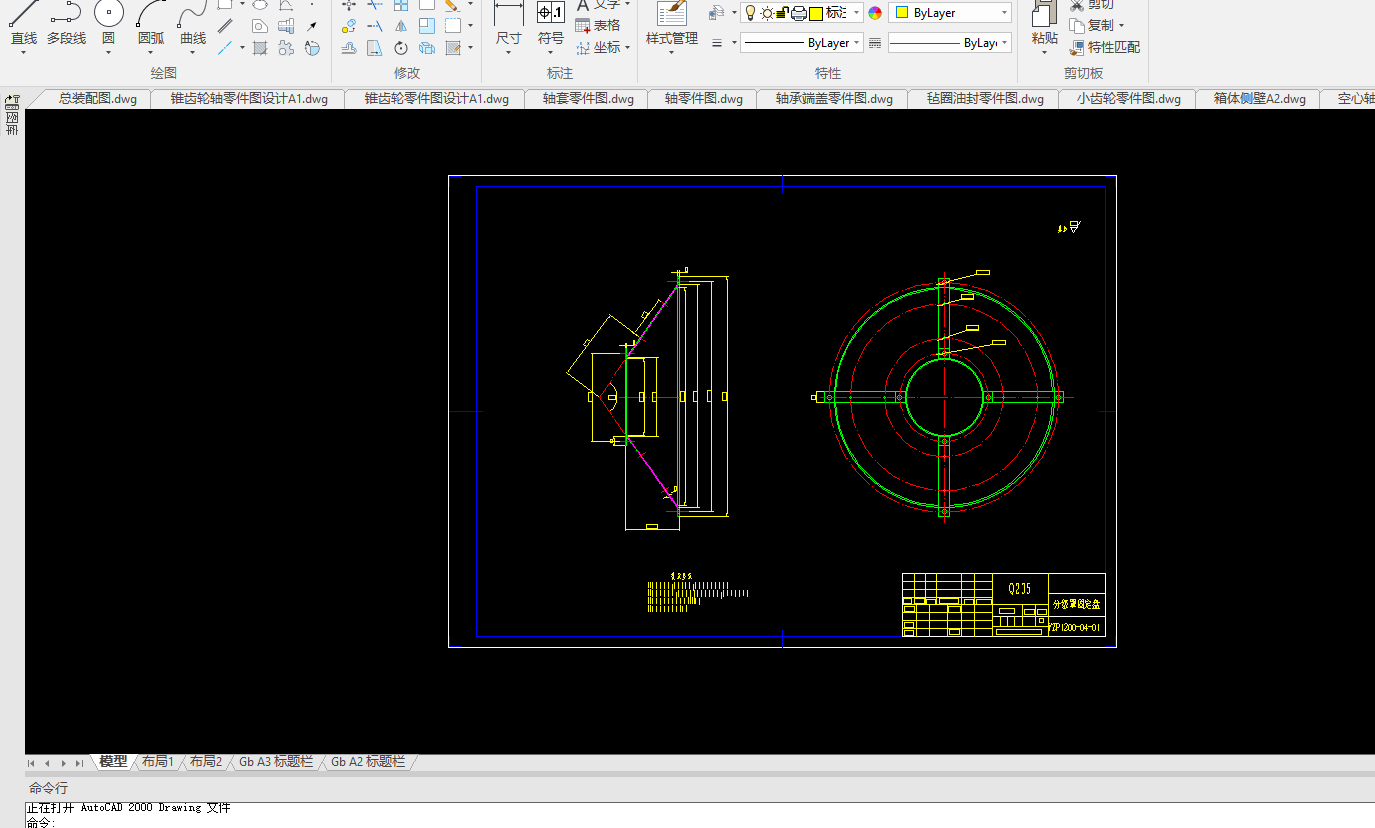The height and width of the screenshot is (828, 1375).
Task: Click the hatch fill icon in 绘图
Action: pyautogui.click(x=260, y=47)
